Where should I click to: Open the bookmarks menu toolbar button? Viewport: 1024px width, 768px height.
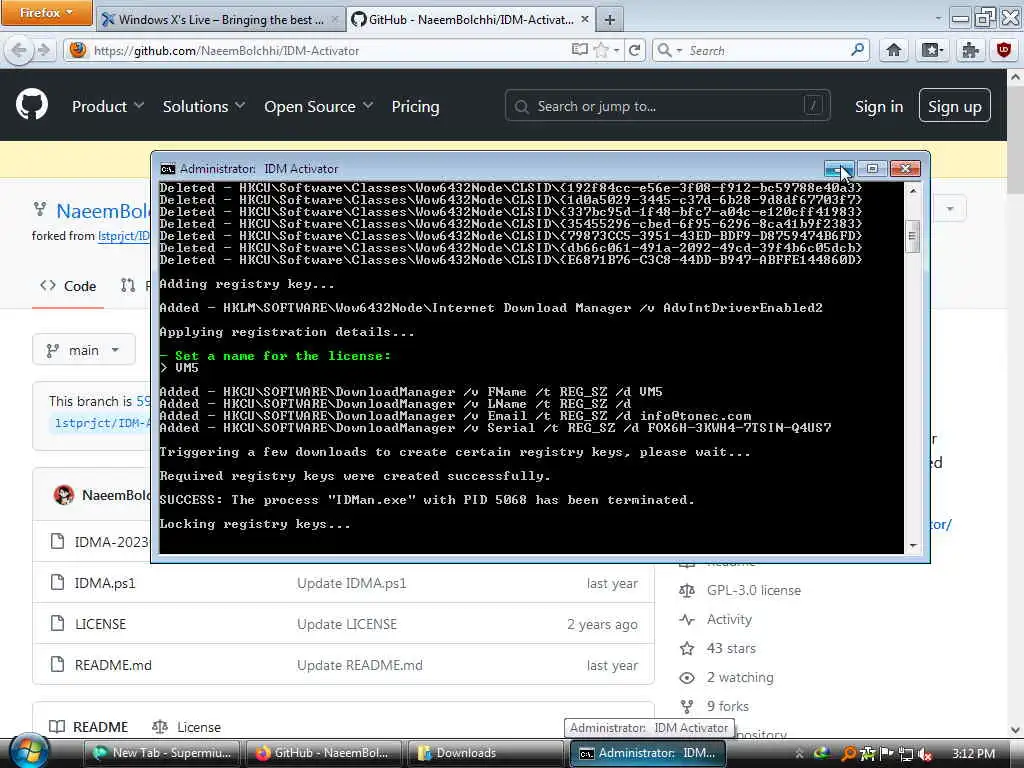click(932, 50)
